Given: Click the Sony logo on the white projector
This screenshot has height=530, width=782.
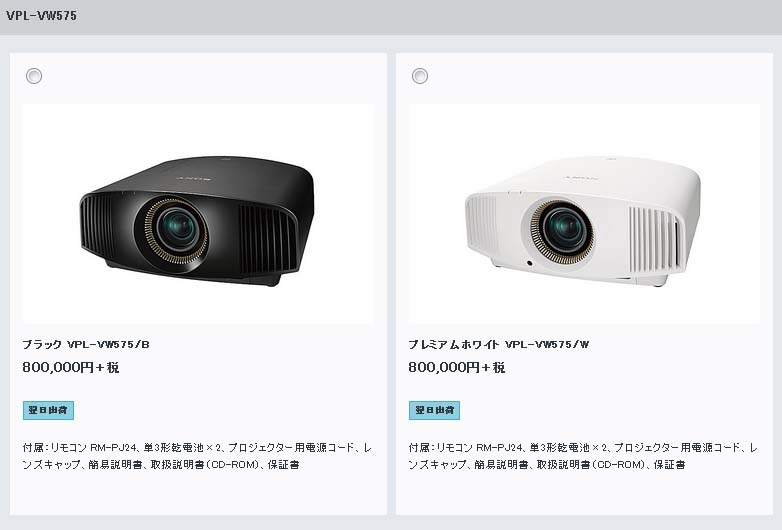Looking at the screenshot, I should [580, 177].
